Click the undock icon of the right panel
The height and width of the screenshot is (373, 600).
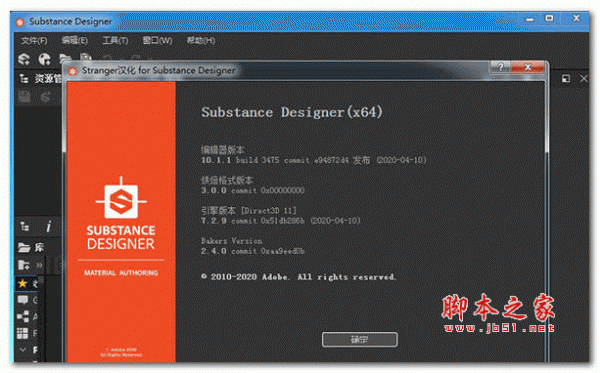click(x=566, y=79)
